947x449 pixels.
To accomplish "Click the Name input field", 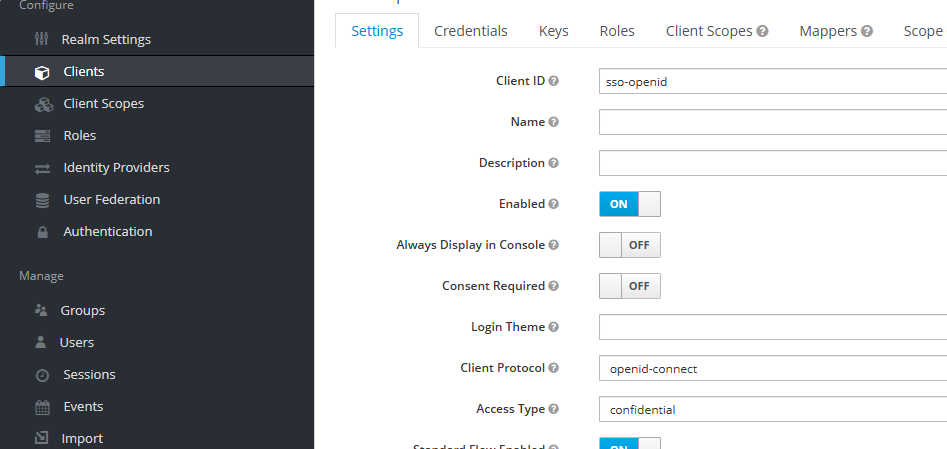I will 772,122.
